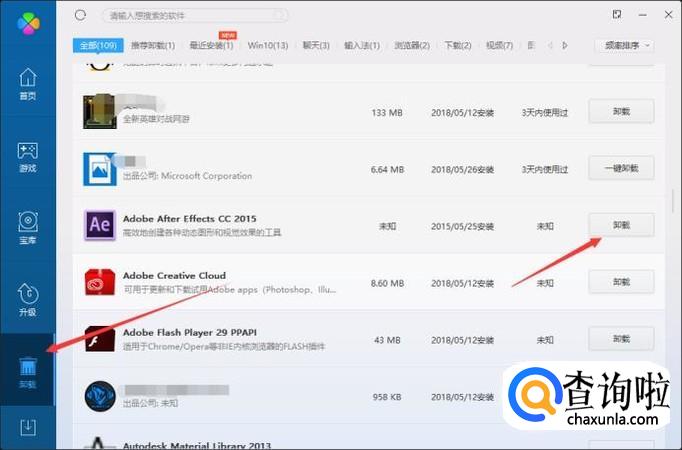
Task: Click the 2015/05/25安装 date cell
Action: tap(462, 227)
